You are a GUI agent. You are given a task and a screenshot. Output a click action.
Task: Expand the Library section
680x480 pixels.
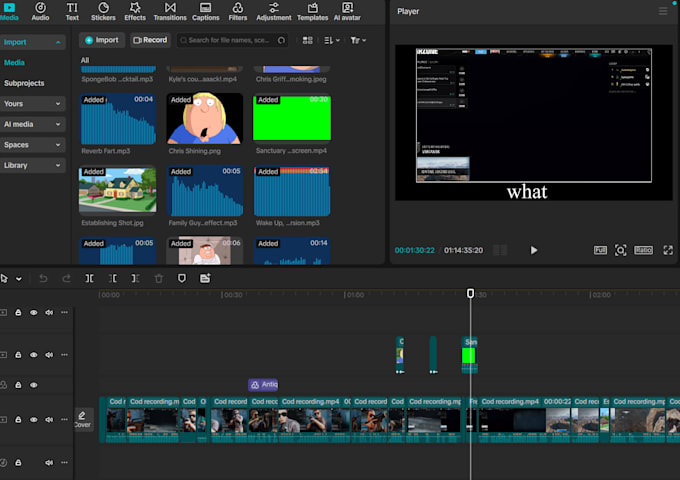click(x=33, y=165)
